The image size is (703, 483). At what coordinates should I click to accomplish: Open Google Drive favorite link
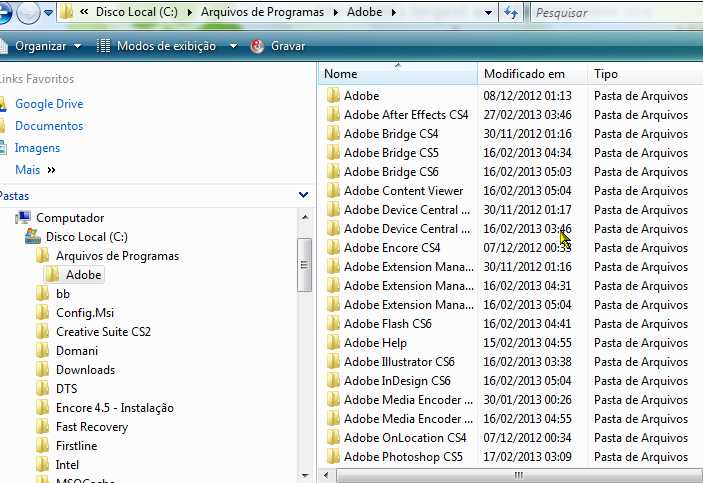coord(49,104)
